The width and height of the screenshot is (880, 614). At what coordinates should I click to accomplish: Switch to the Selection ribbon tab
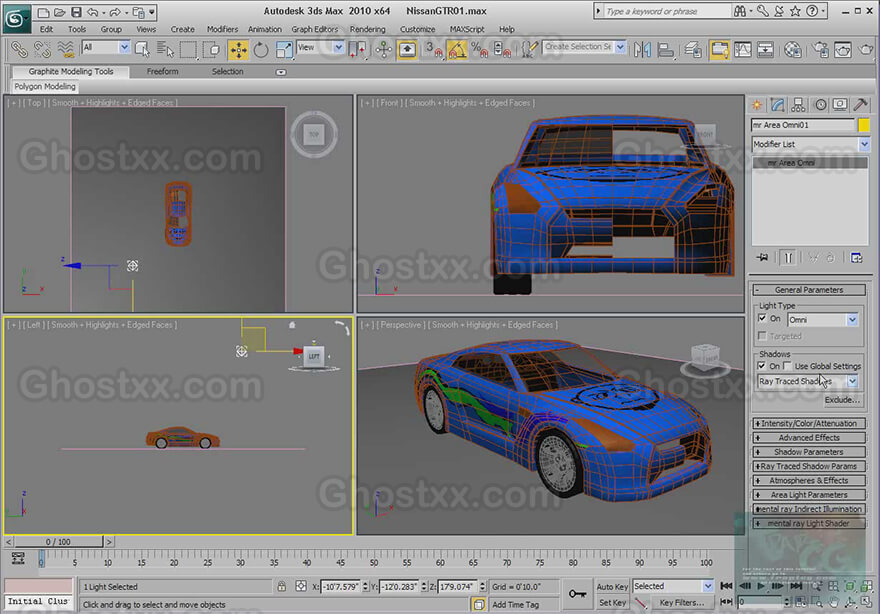227,71
